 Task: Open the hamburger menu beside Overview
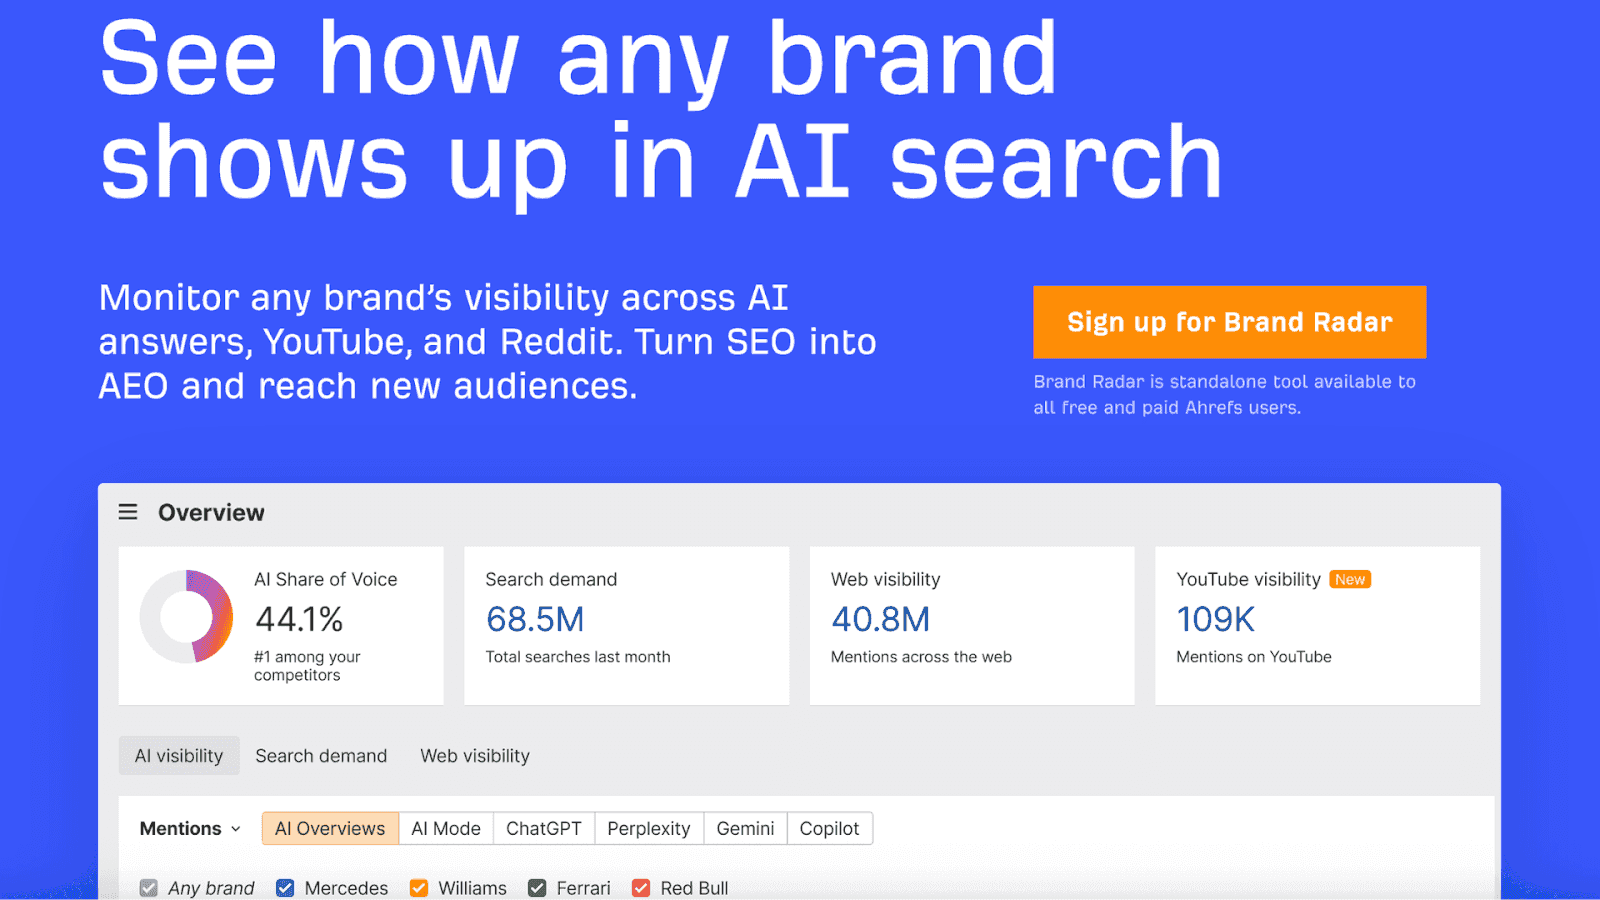click(x=128, y=512)
